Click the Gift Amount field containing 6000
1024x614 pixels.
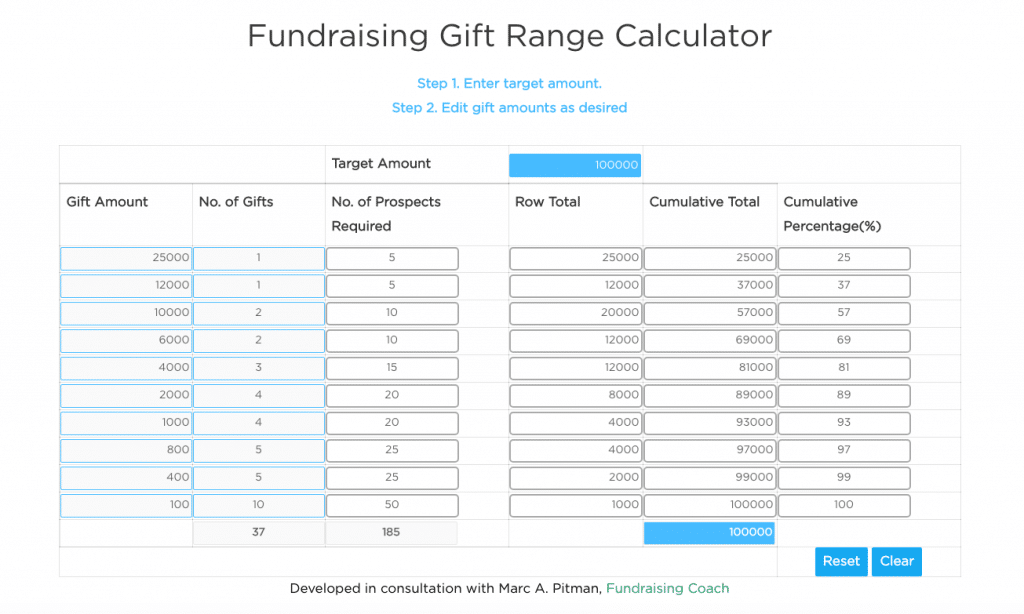pos(125,340)
